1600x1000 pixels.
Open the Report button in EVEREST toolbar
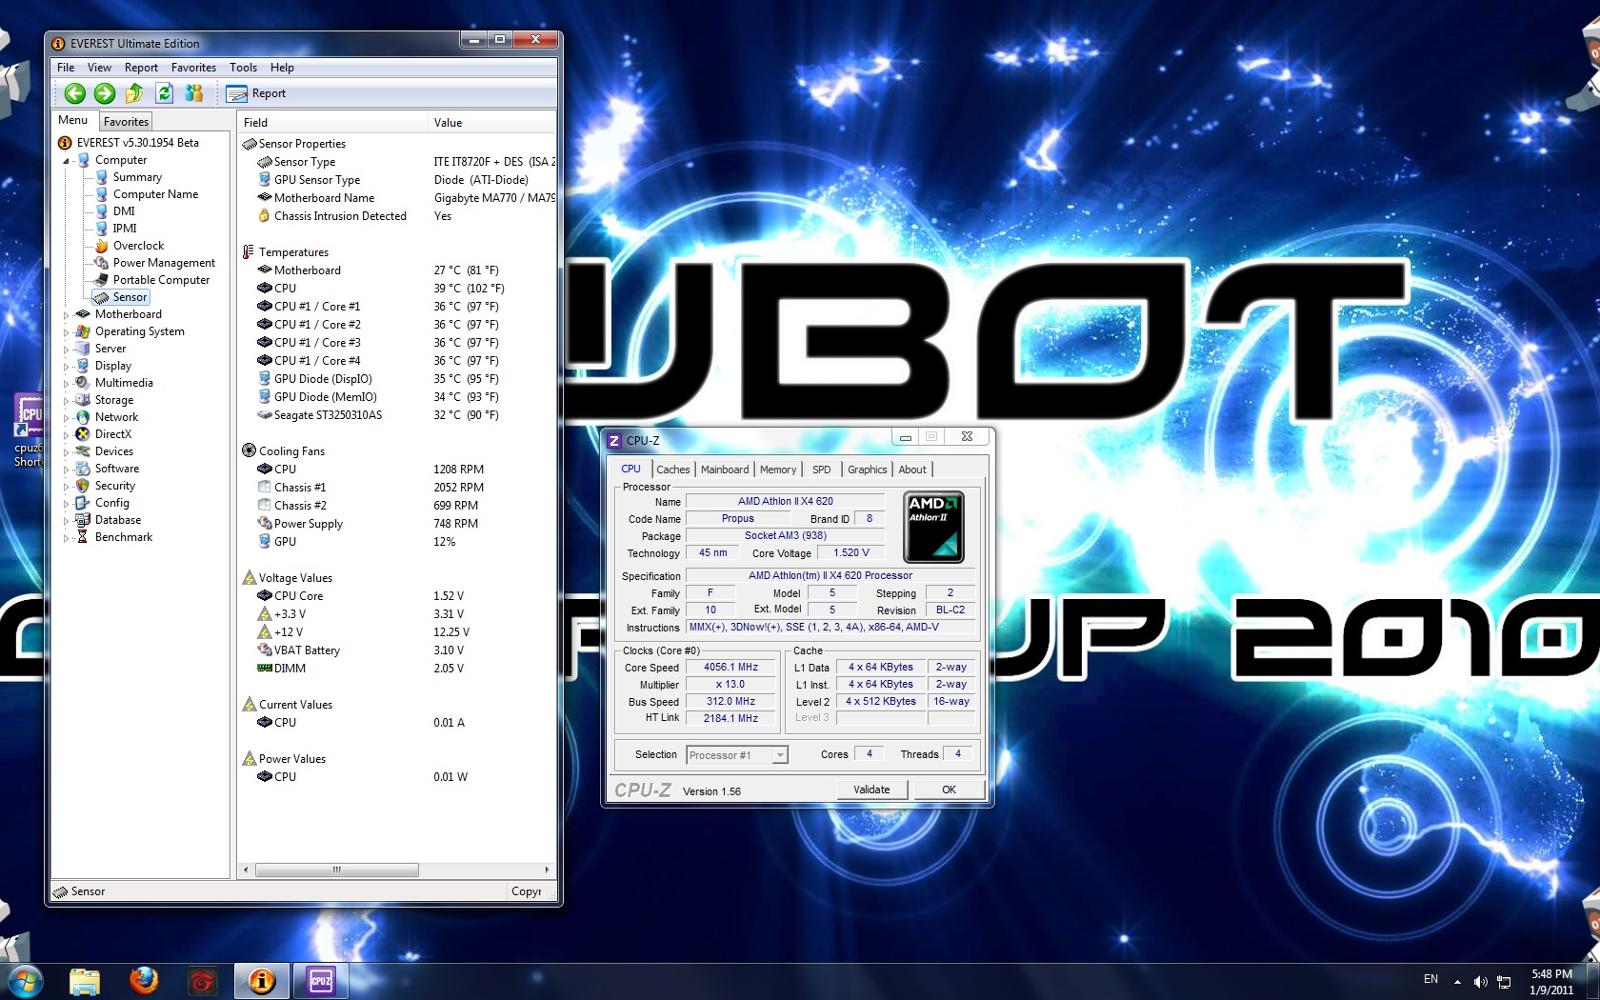coord(257,93)
